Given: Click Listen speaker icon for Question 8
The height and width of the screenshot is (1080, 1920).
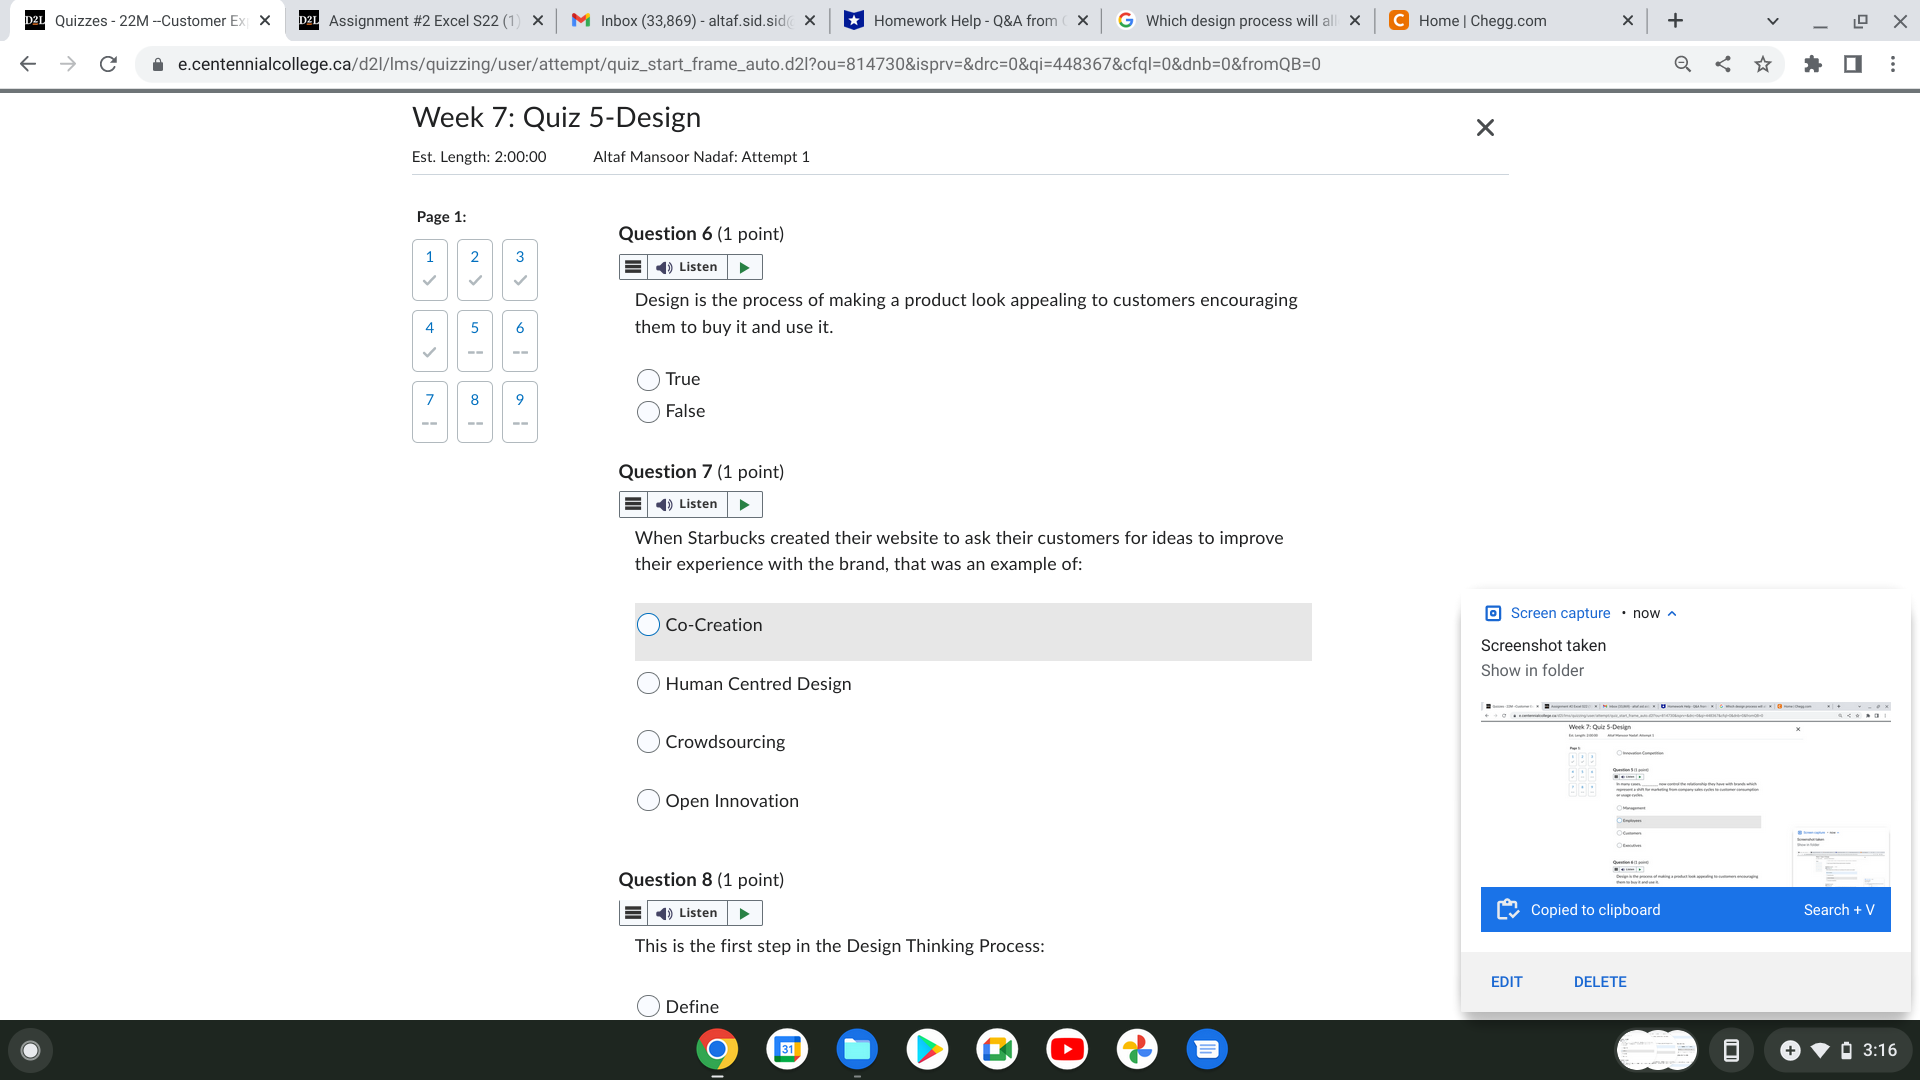Looking at the screenshot, I should [x=664, y=913].
